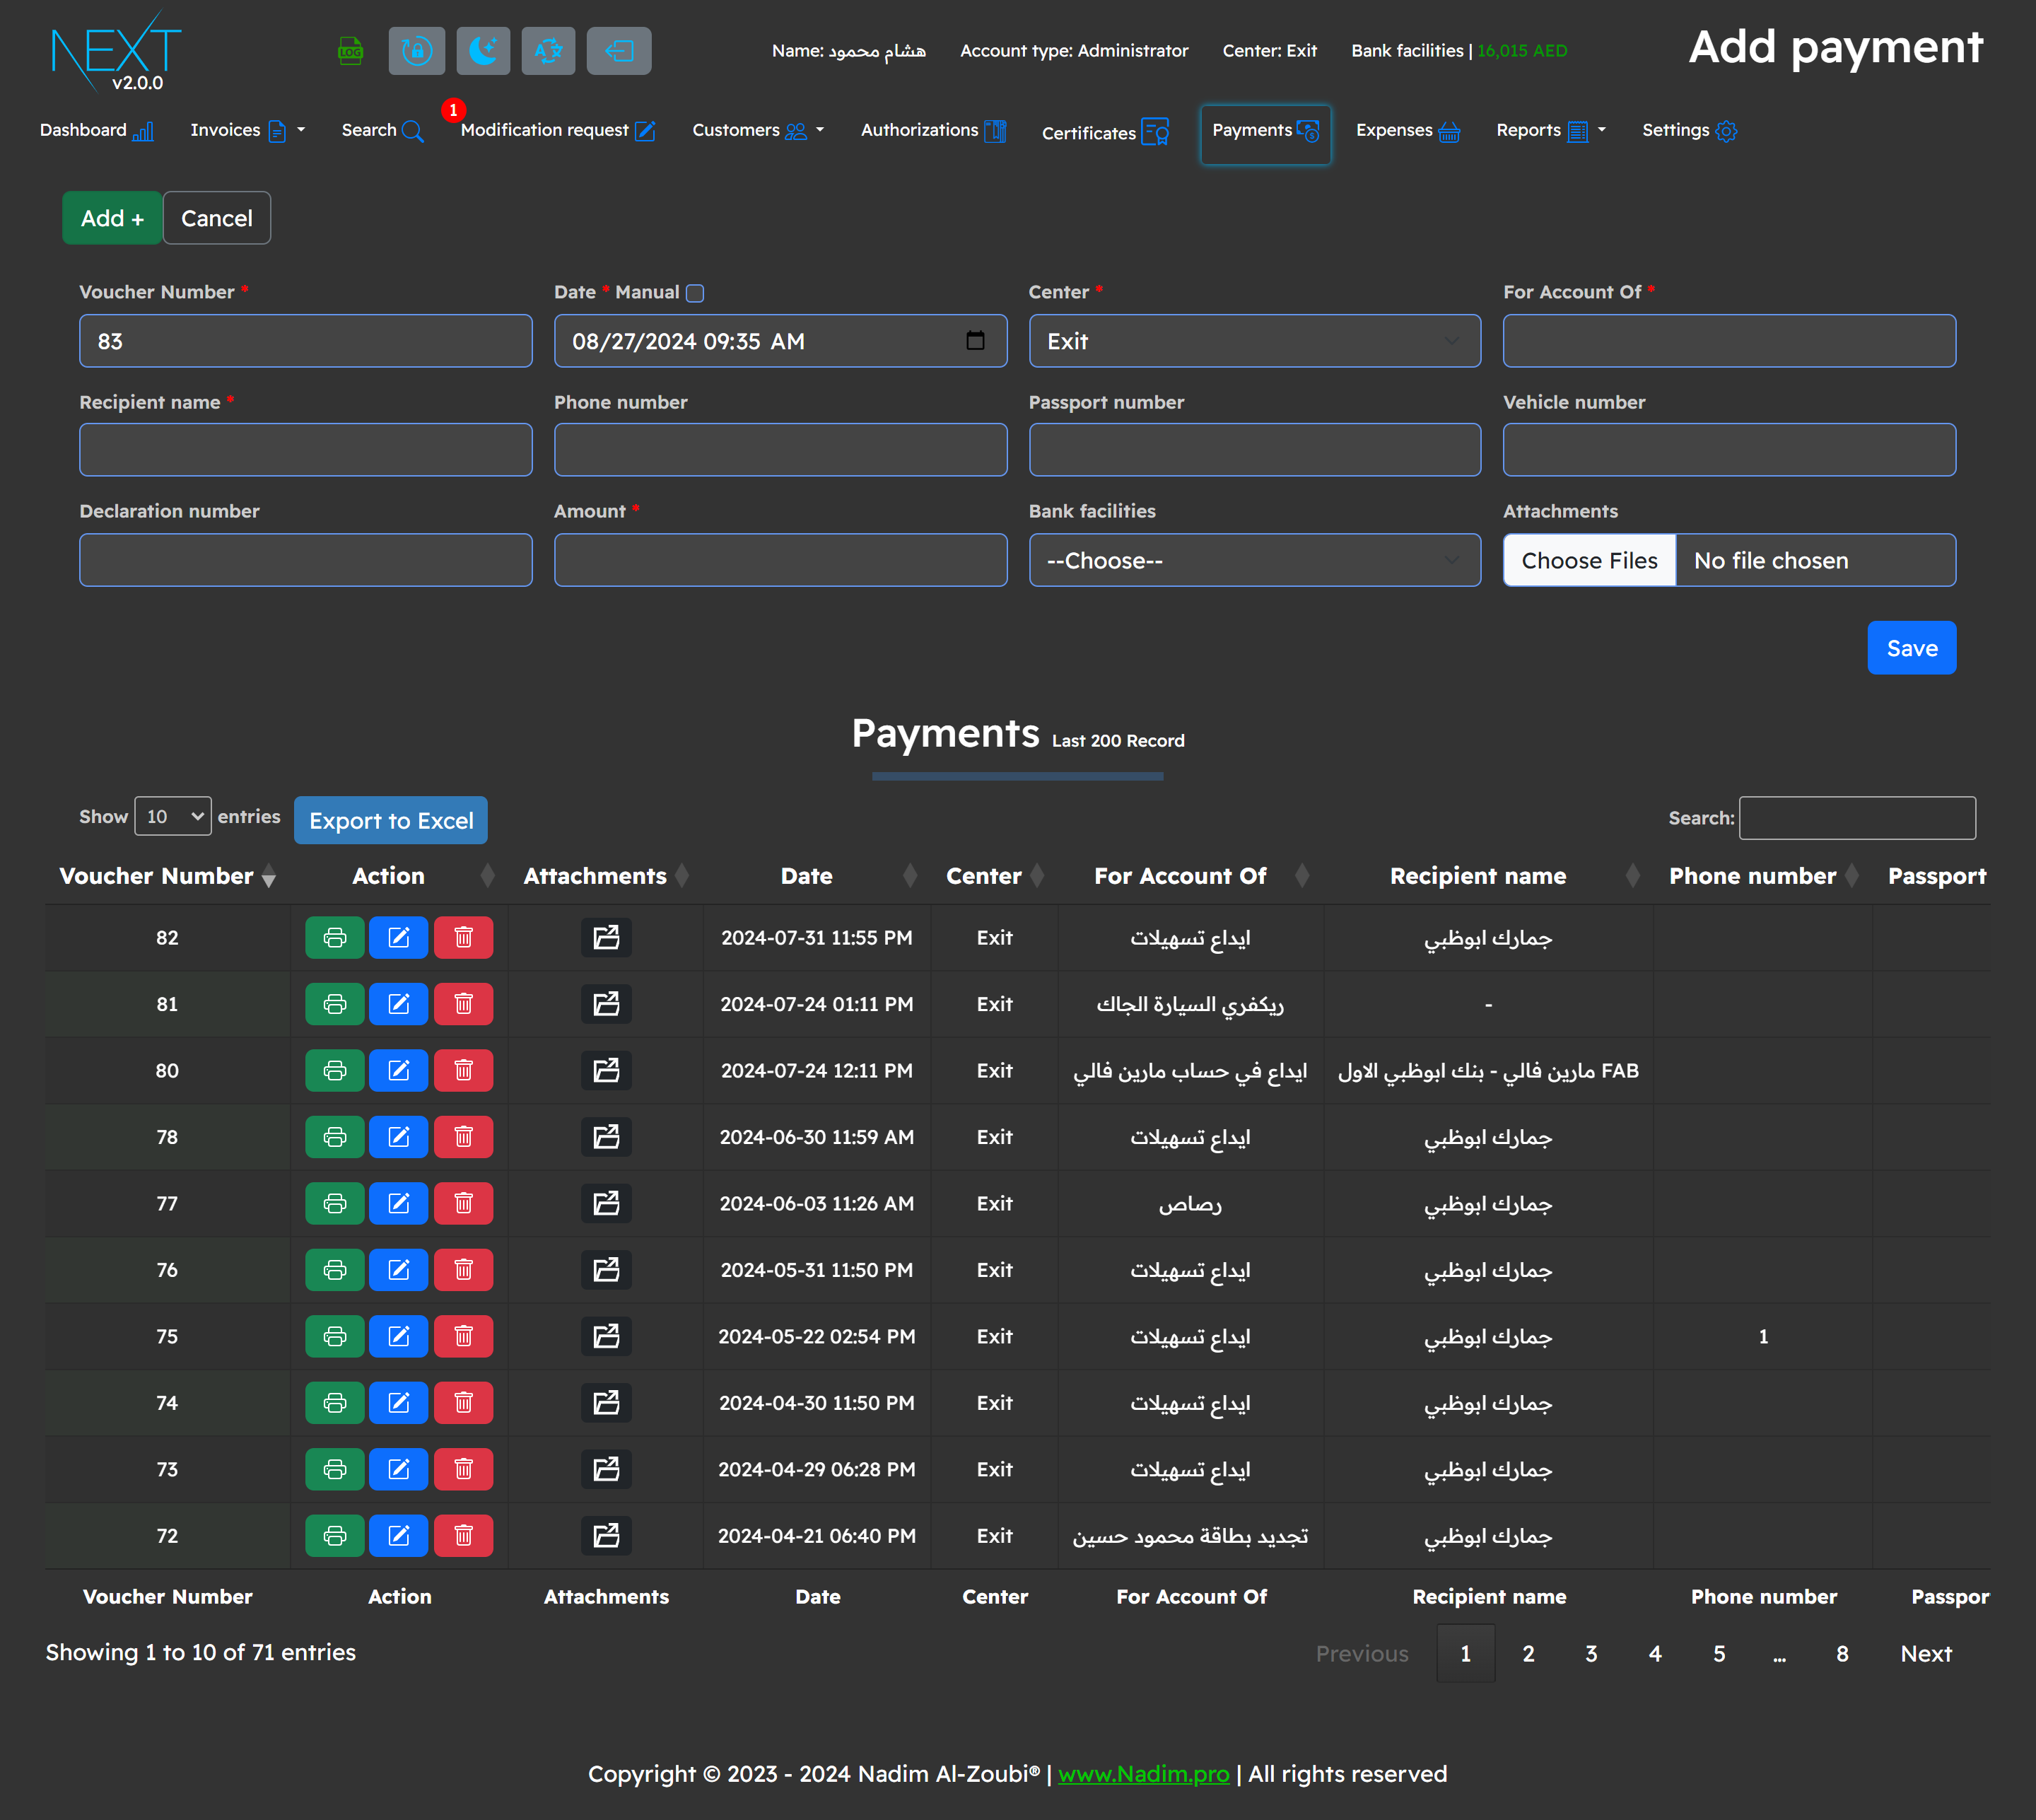Print voucher number 82
This screenshot has height=1820, width=2036.
[x=334, y=938]
